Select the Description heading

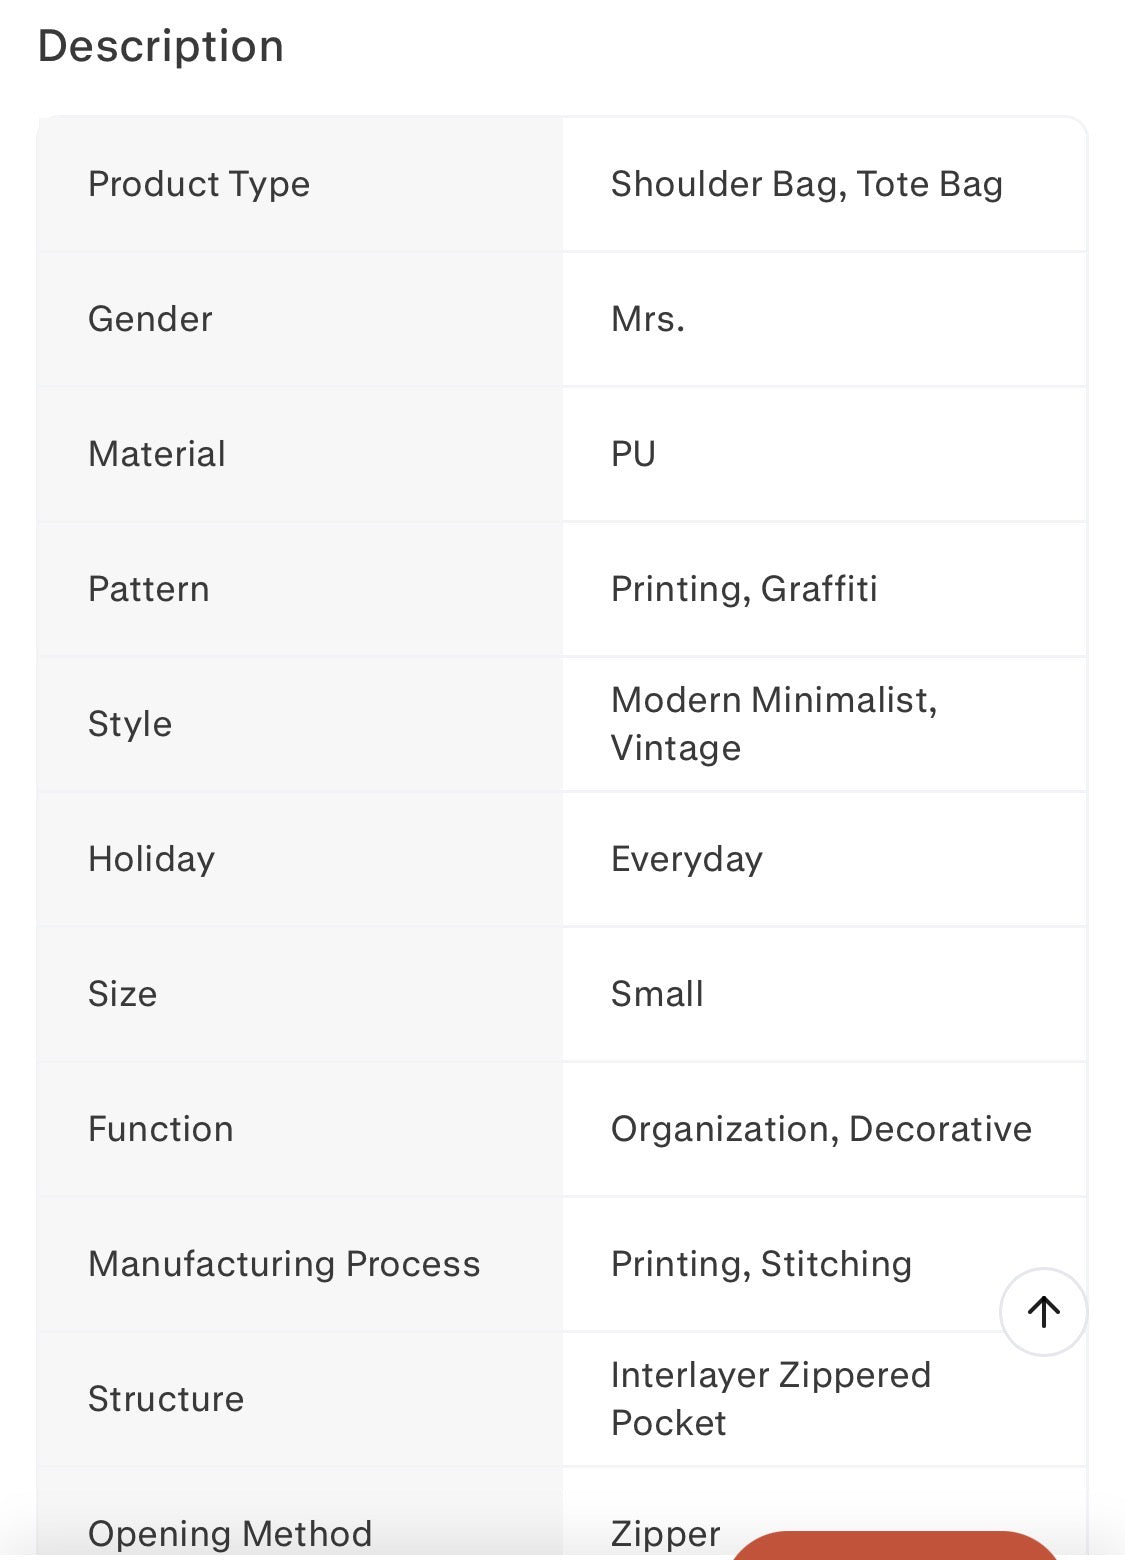[x=161, y=46]
